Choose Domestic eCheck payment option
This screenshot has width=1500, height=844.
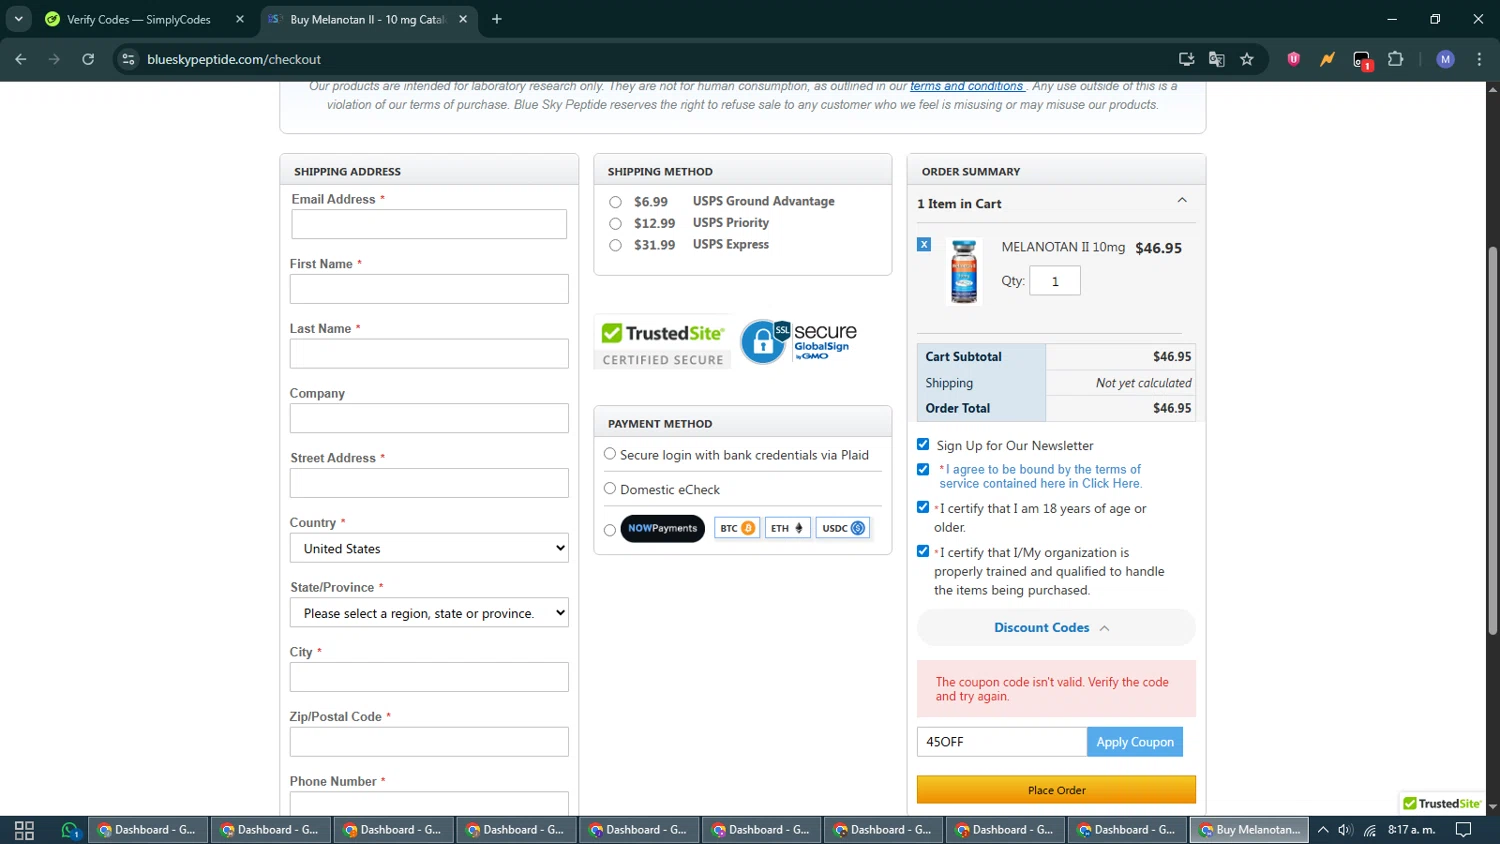tap(610, 488)
